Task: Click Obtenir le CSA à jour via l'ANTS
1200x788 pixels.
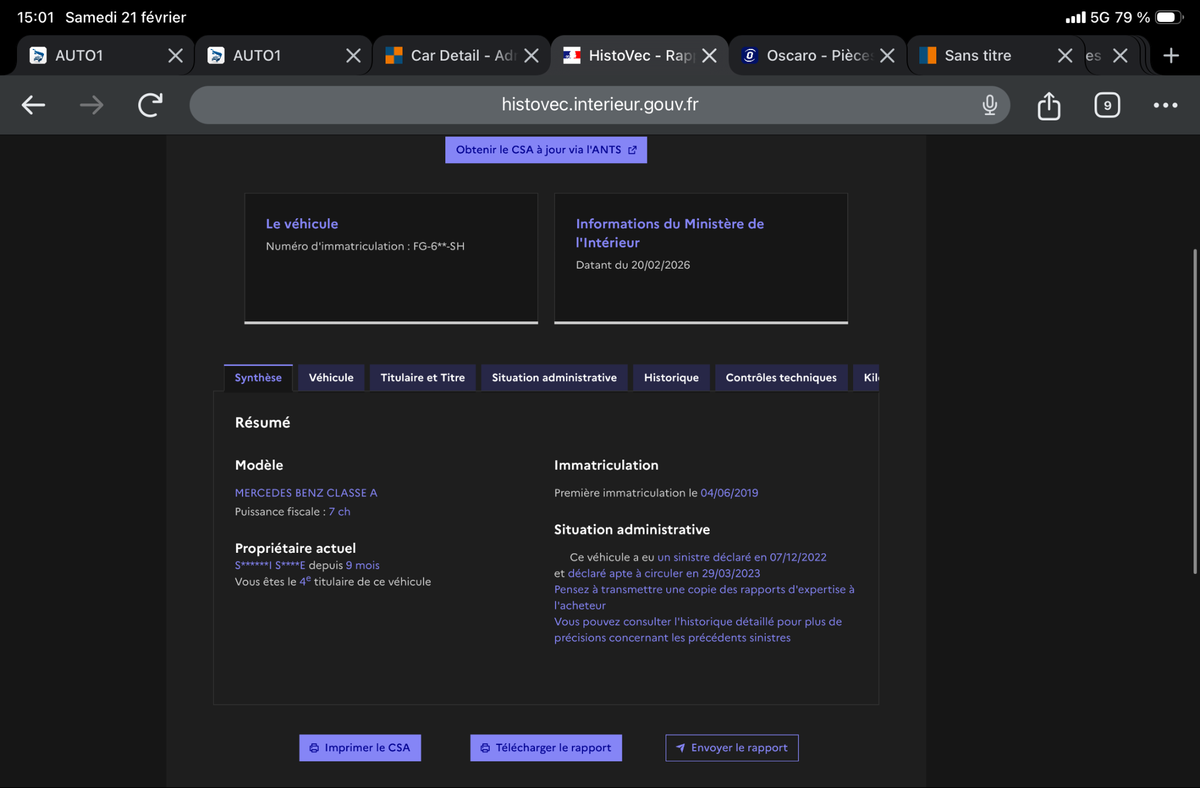Action: pos(546,150)
